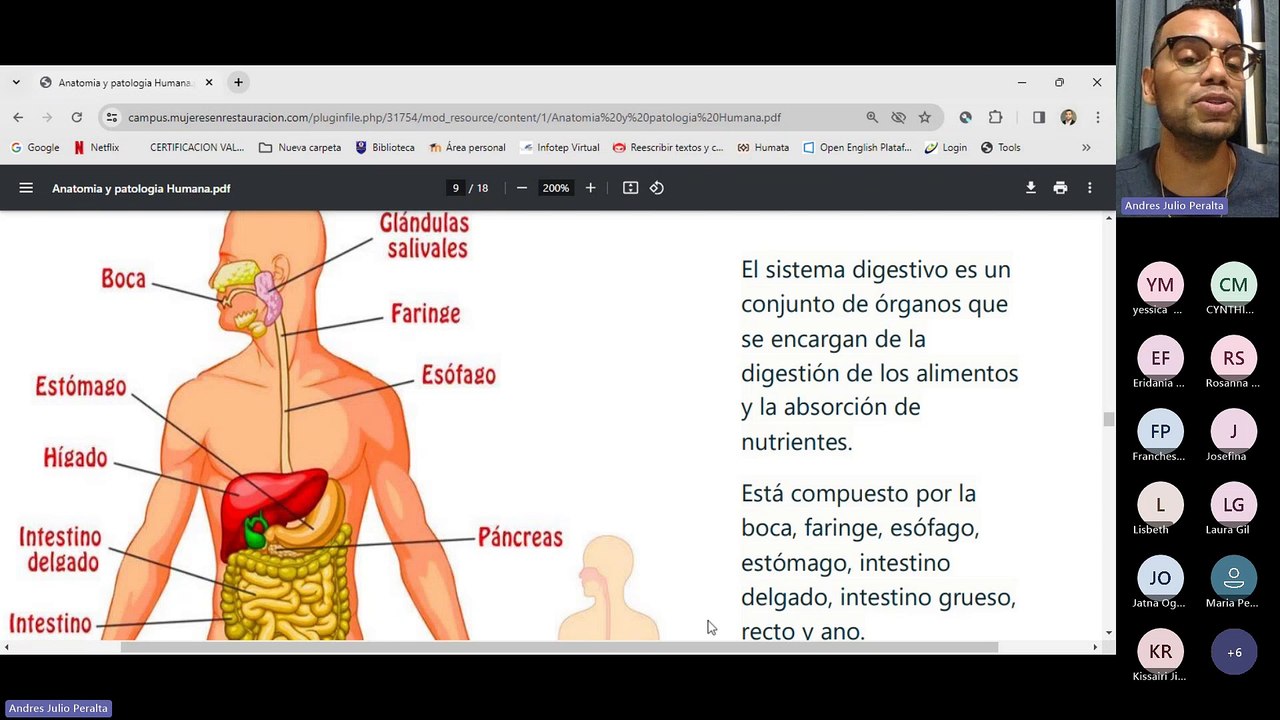Close the Anatomia y patologia Humana tab
The image size is (1280, 720).
(x=210, y=82)
